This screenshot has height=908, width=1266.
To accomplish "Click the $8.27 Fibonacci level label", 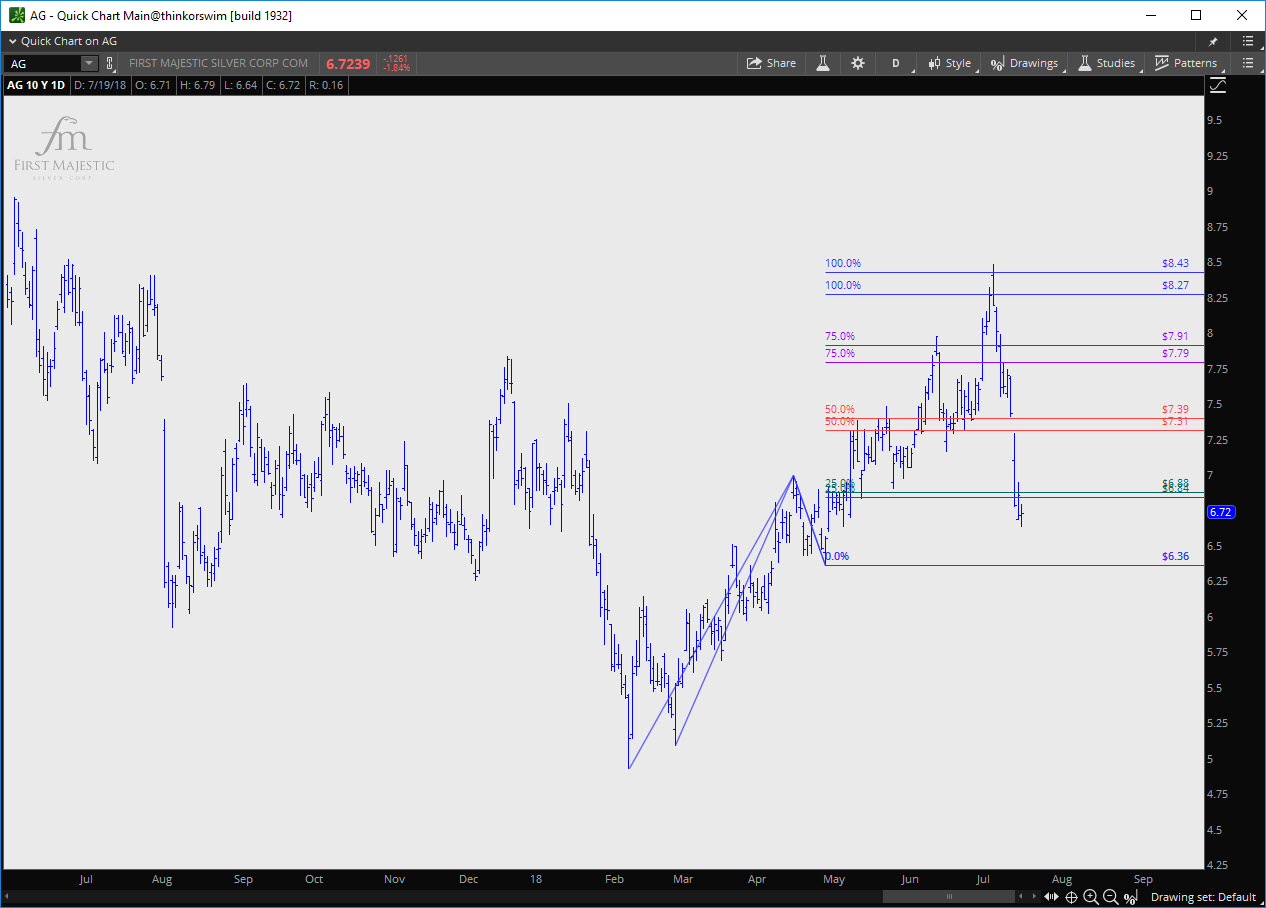I will (1175, 285).
